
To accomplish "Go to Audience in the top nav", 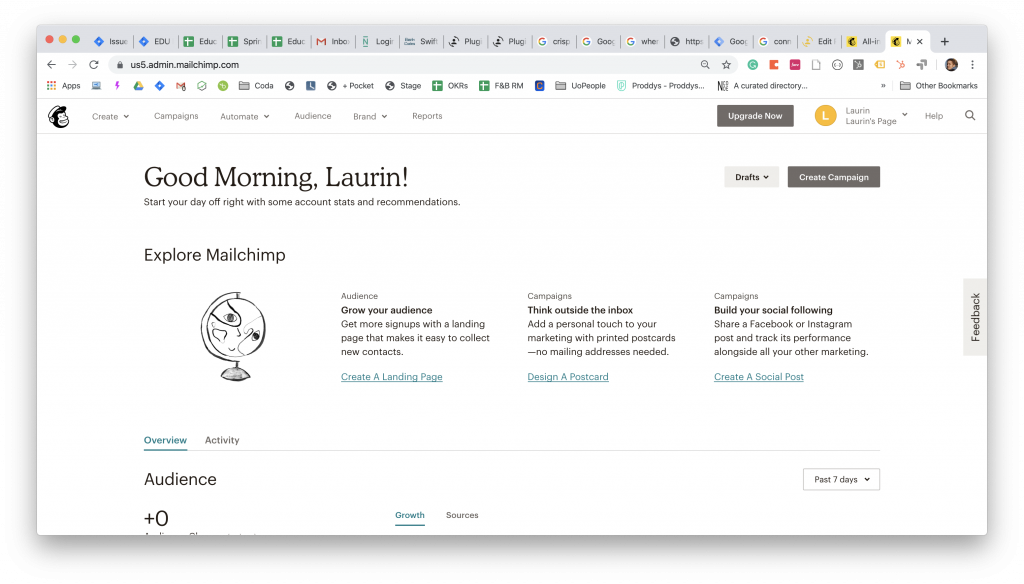I will pos(313,116).
